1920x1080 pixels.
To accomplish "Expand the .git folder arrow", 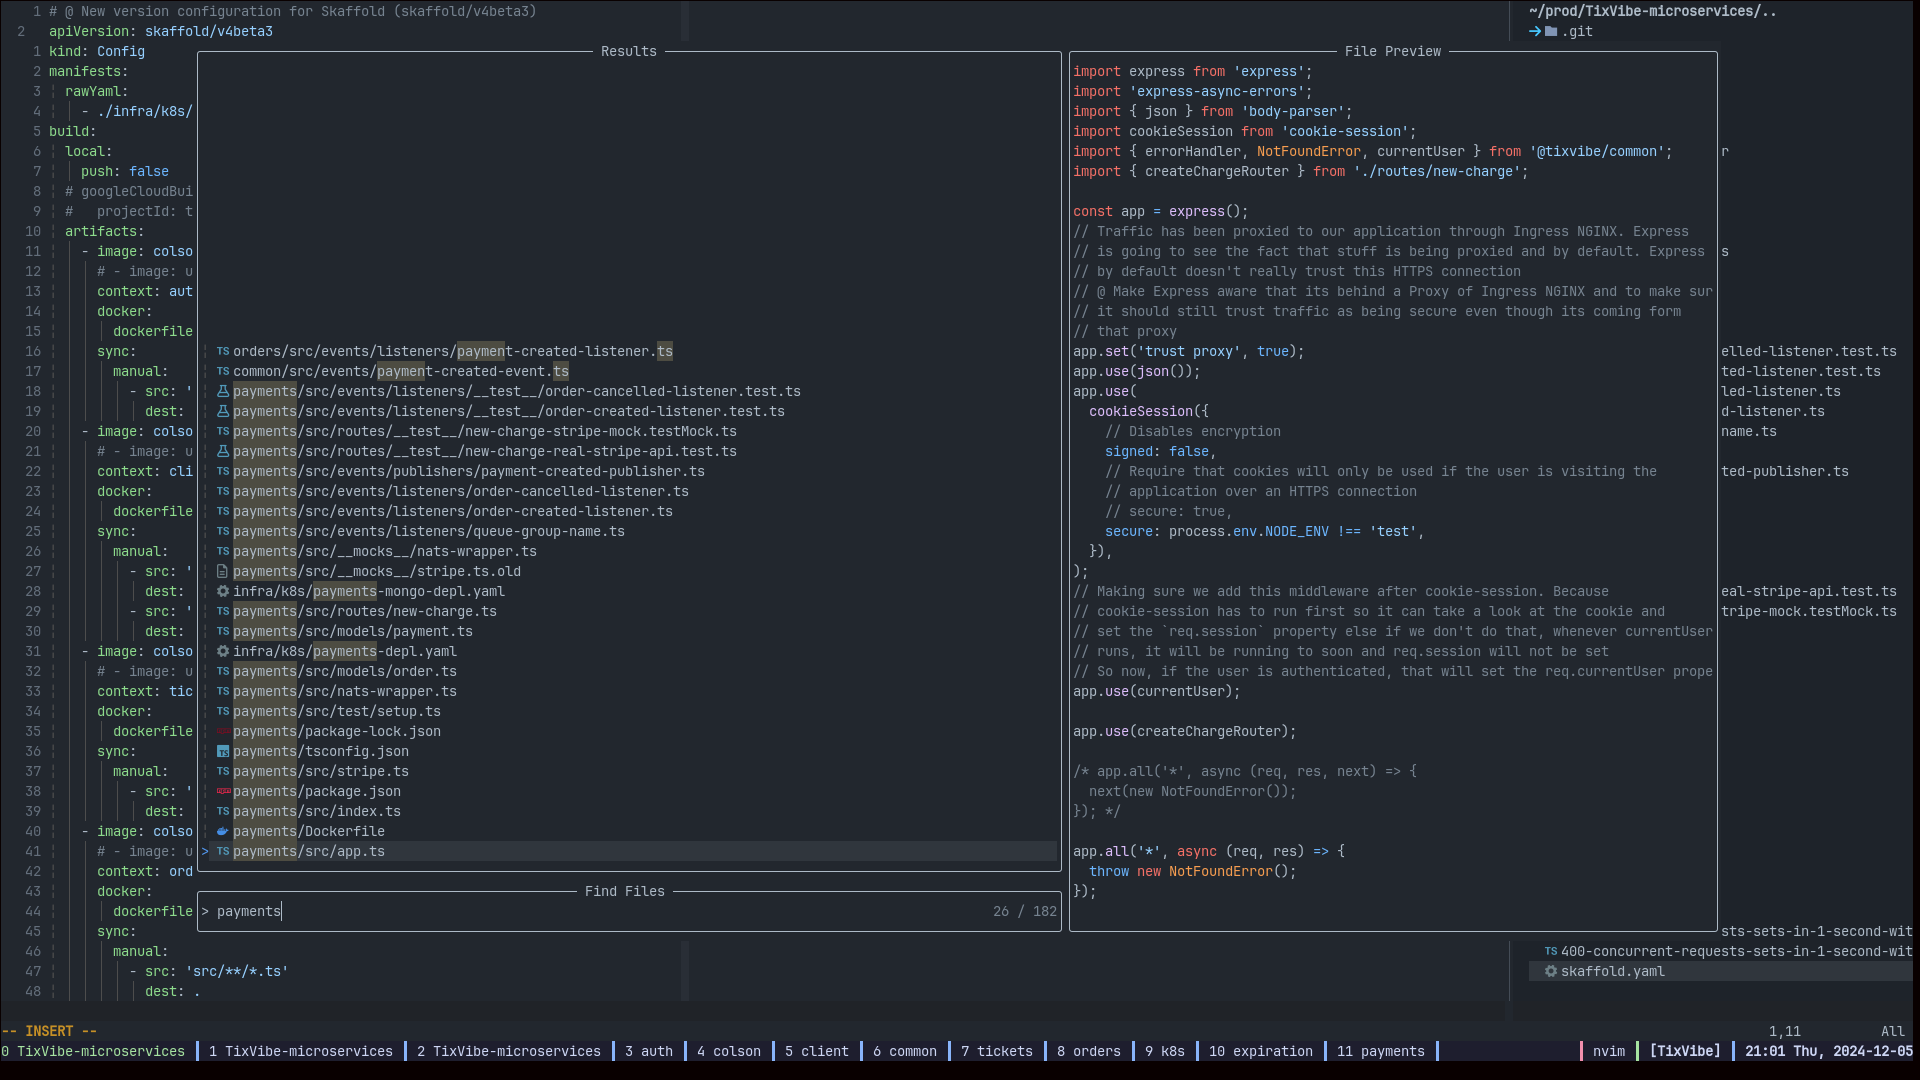I will coord(1535,31).
